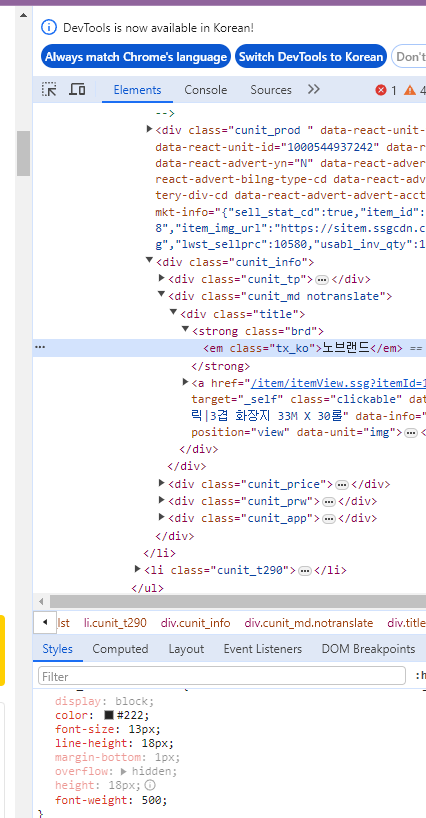426x818 pixels.
Task: Activate the inspect element picker icon
Action: pos(50,89)
